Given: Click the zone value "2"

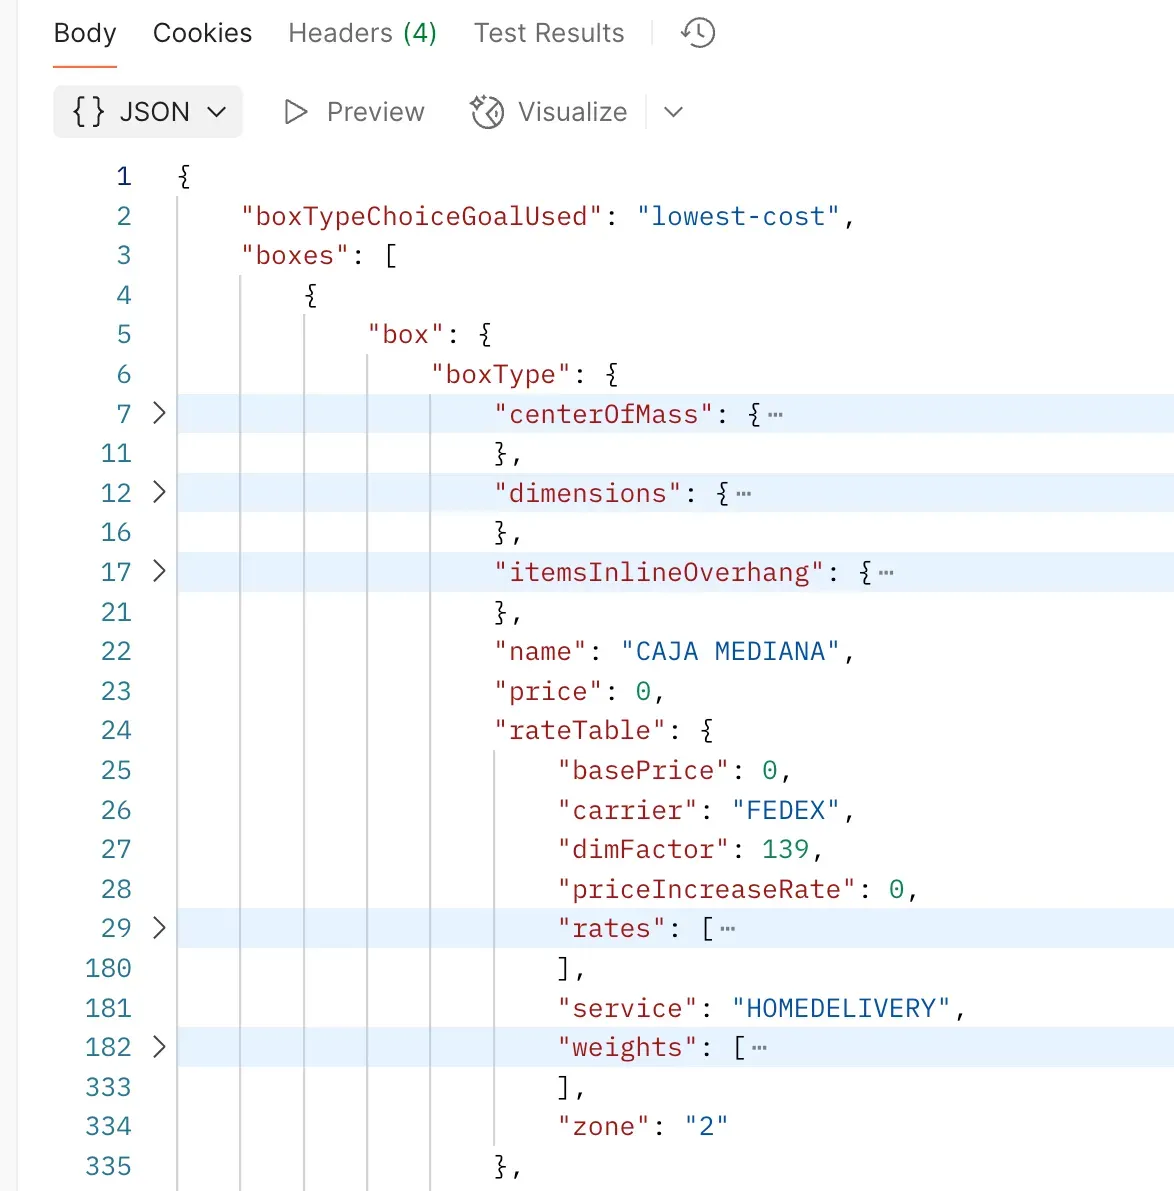Looking at the screenshot, I should coord(706,1126).
